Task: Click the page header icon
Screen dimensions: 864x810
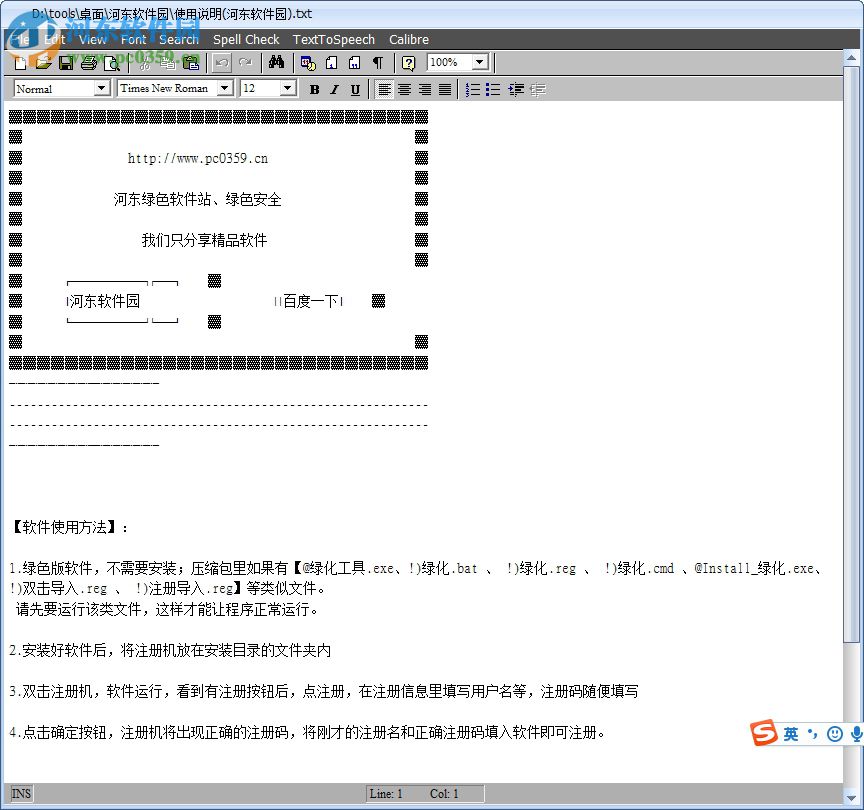Action: tap(331, 63)
